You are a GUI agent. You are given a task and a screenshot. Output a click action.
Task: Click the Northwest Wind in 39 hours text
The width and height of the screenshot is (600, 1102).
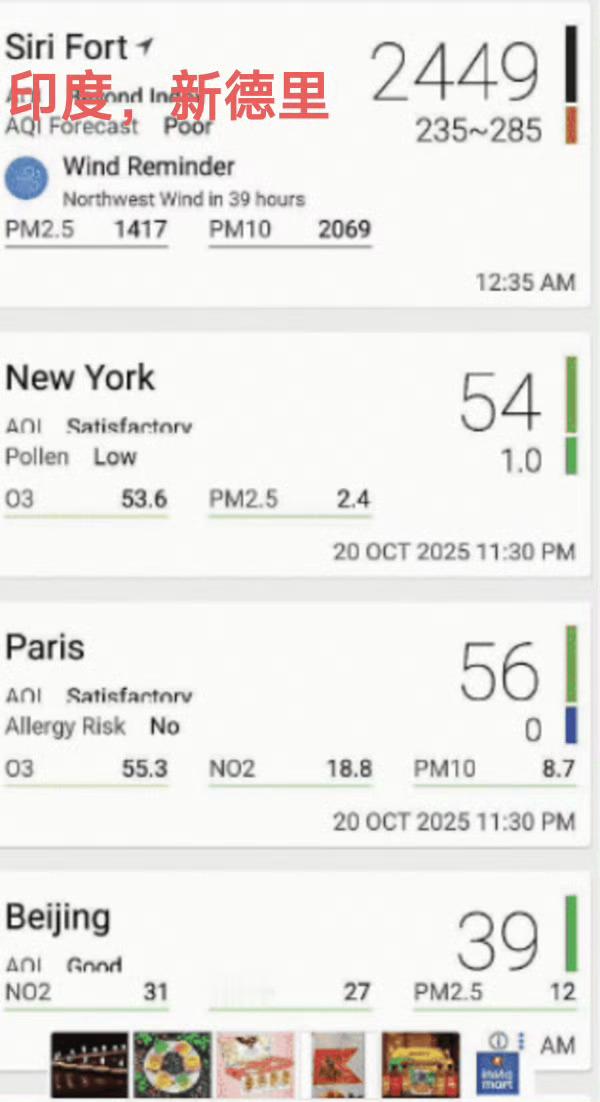click(x=184, y=200)
